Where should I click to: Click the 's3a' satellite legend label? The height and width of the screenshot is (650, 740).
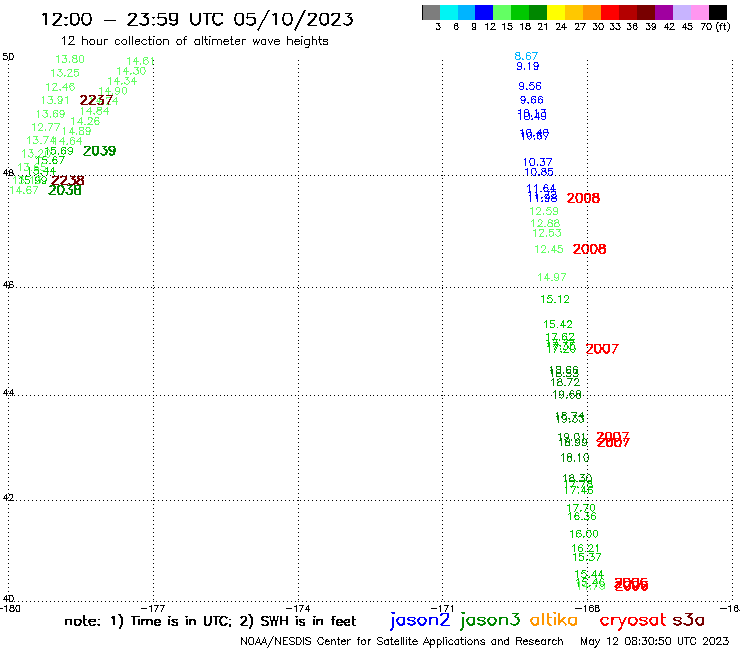(x=688, y=620)
